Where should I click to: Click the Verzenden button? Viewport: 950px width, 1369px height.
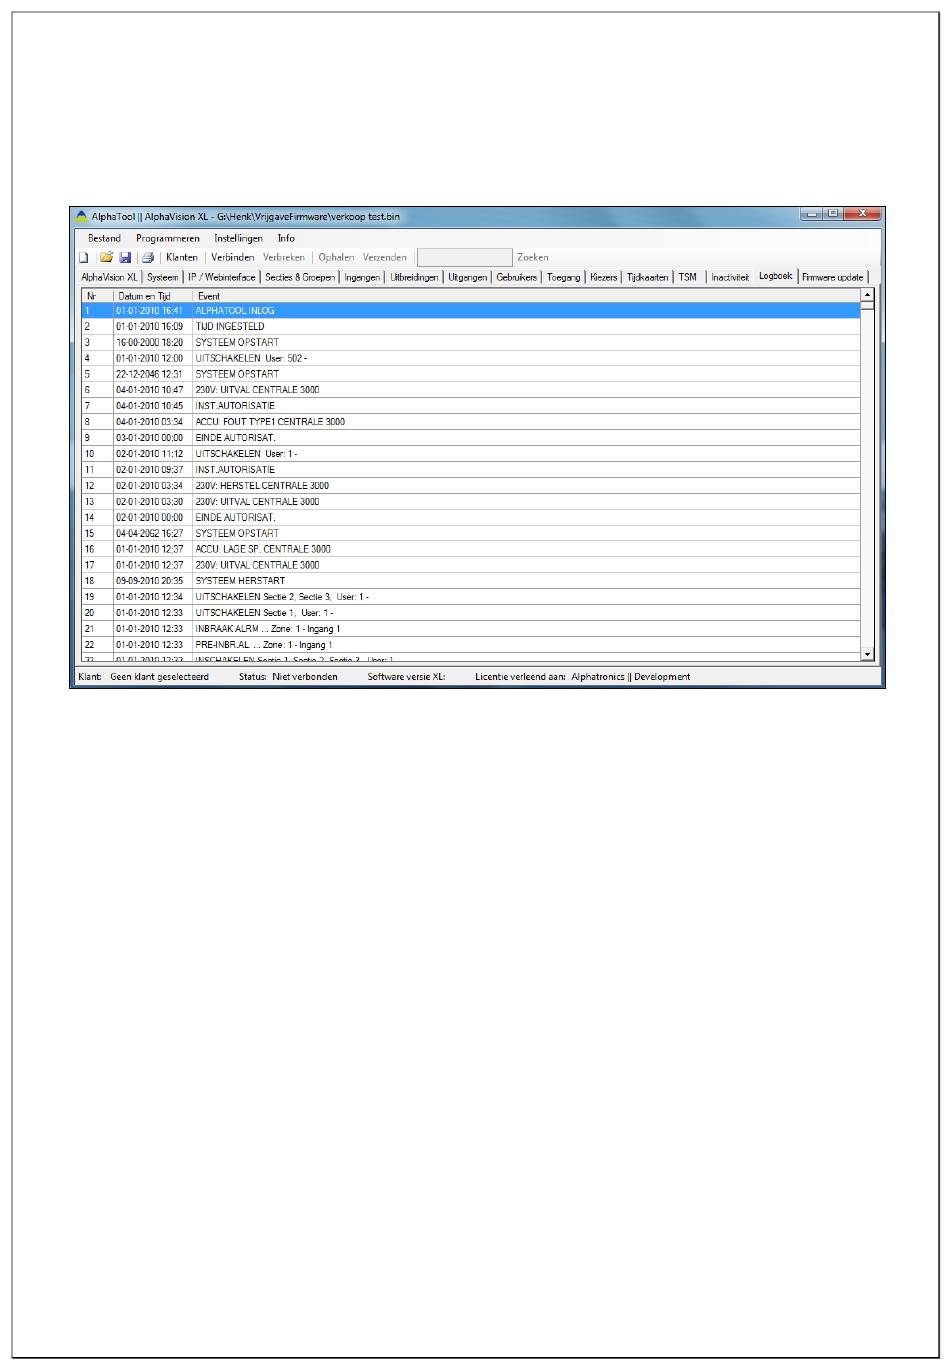(x=385, y=257)
